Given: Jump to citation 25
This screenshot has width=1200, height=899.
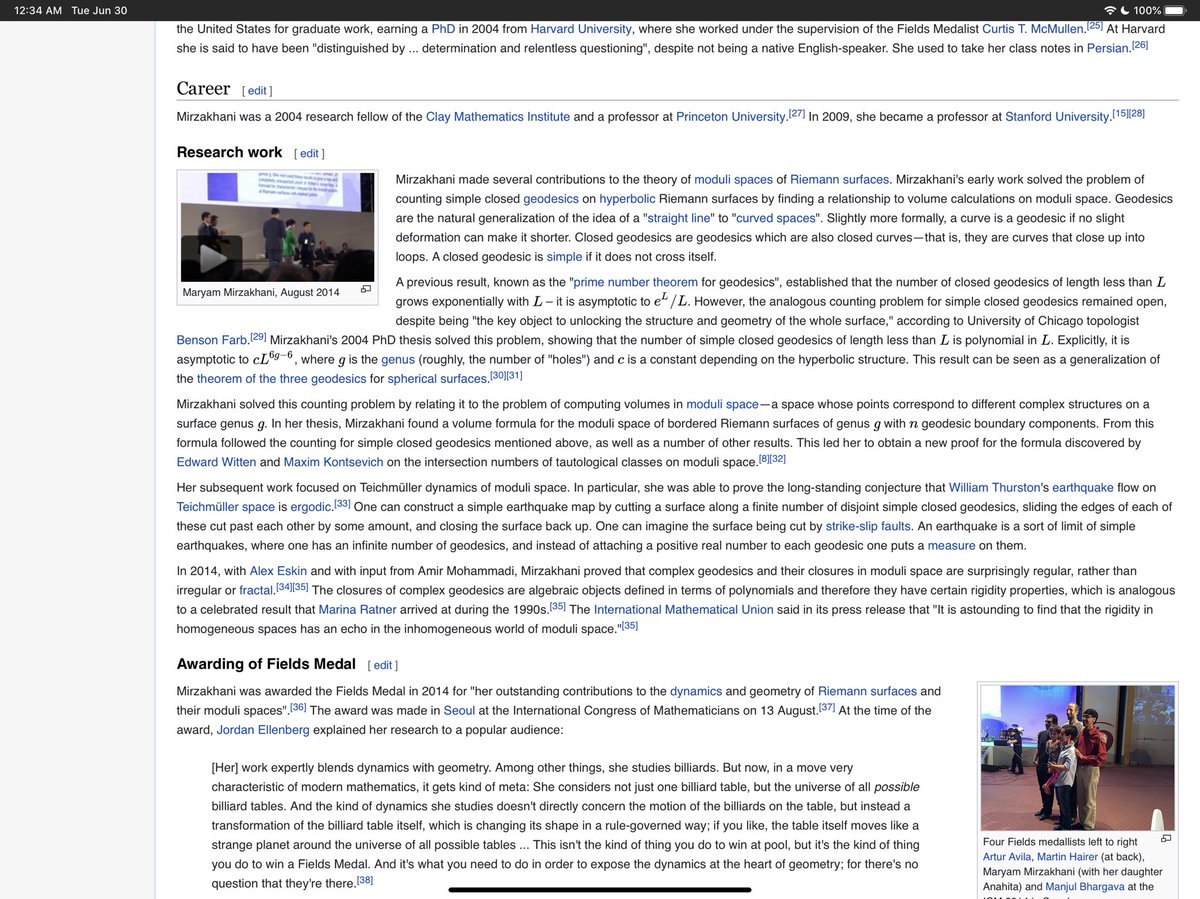Looking at the screenshot, I should click(x=1095, y=25).
